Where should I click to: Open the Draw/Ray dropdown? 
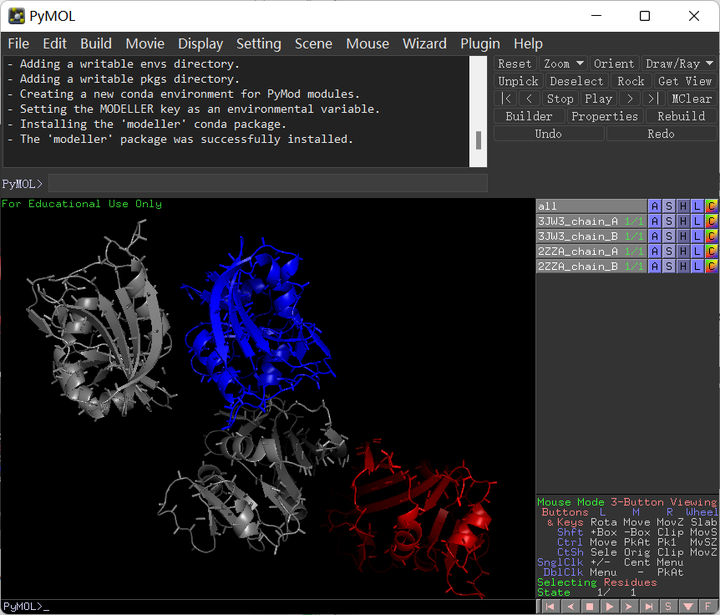(x=678, y=63)
